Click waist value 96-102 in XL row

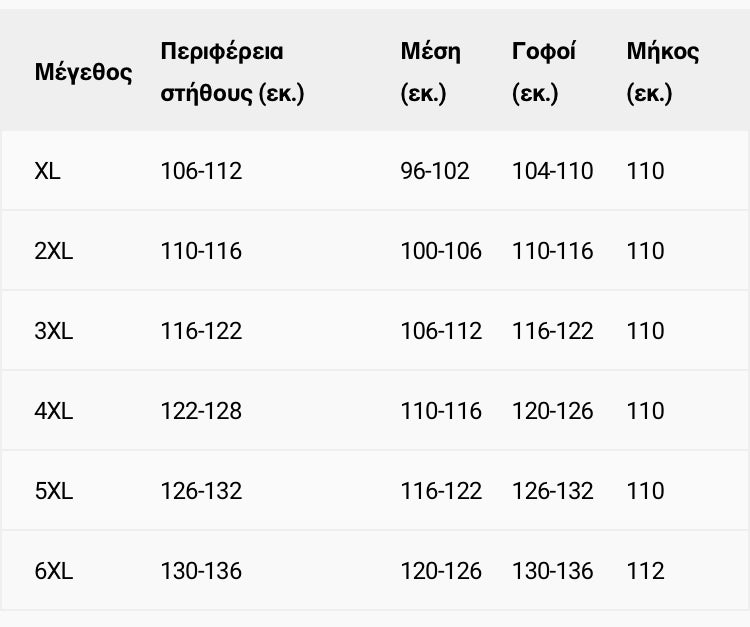coord(435,171)
